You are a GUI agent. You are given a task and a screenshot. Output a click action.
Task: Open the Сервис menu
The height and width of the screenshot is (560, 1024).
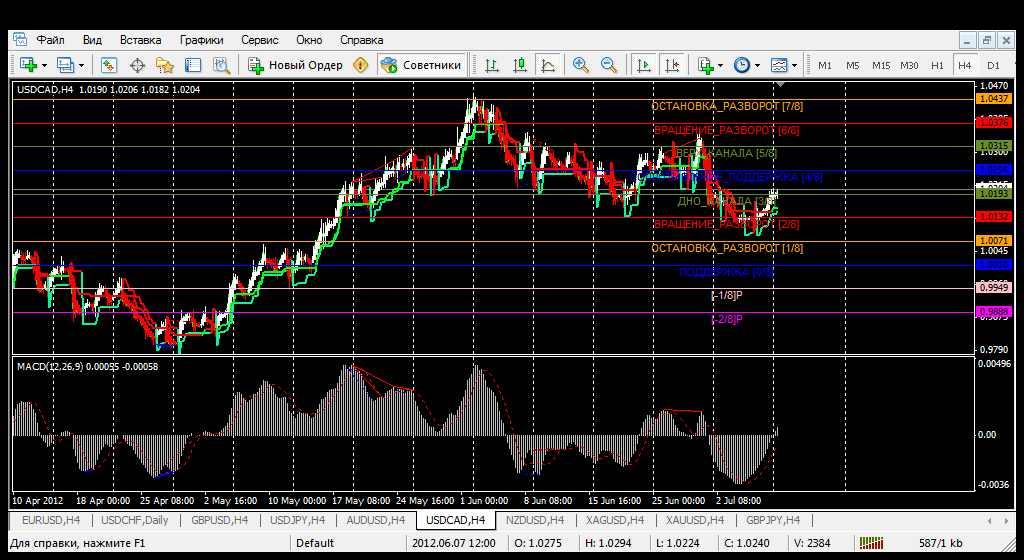click(x=260, y=40)
